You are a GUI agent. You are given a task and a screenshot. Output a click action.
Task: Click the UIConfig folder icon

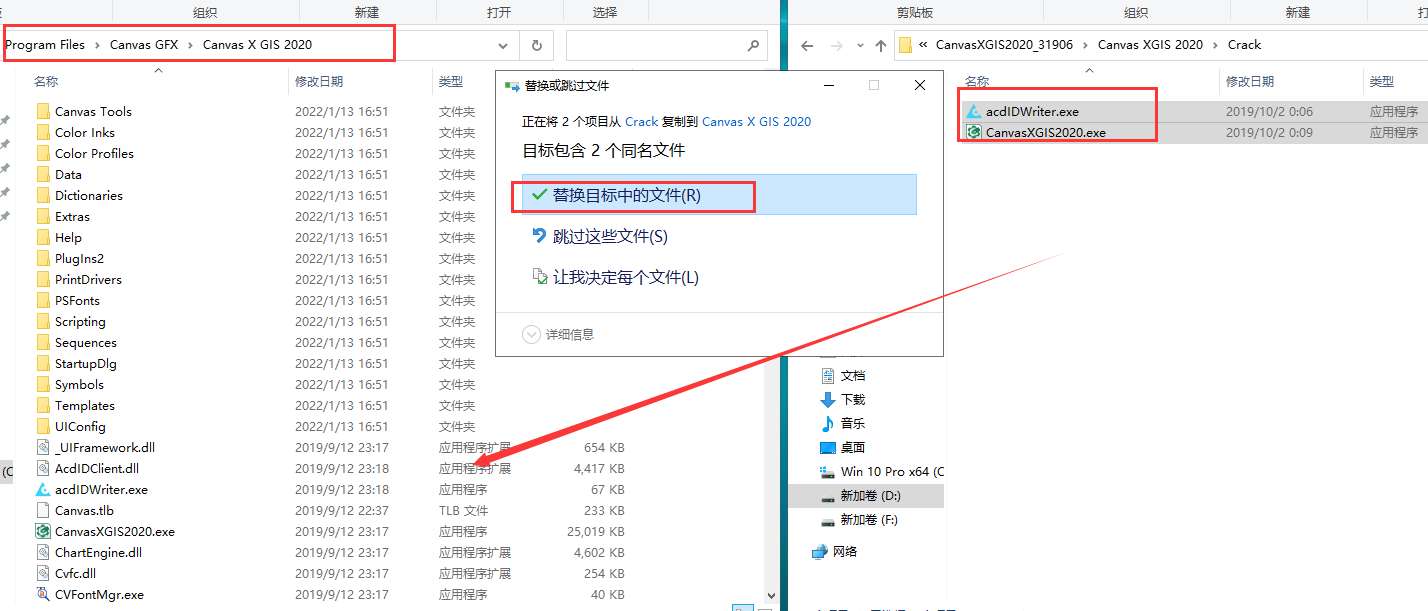[43, 426]
